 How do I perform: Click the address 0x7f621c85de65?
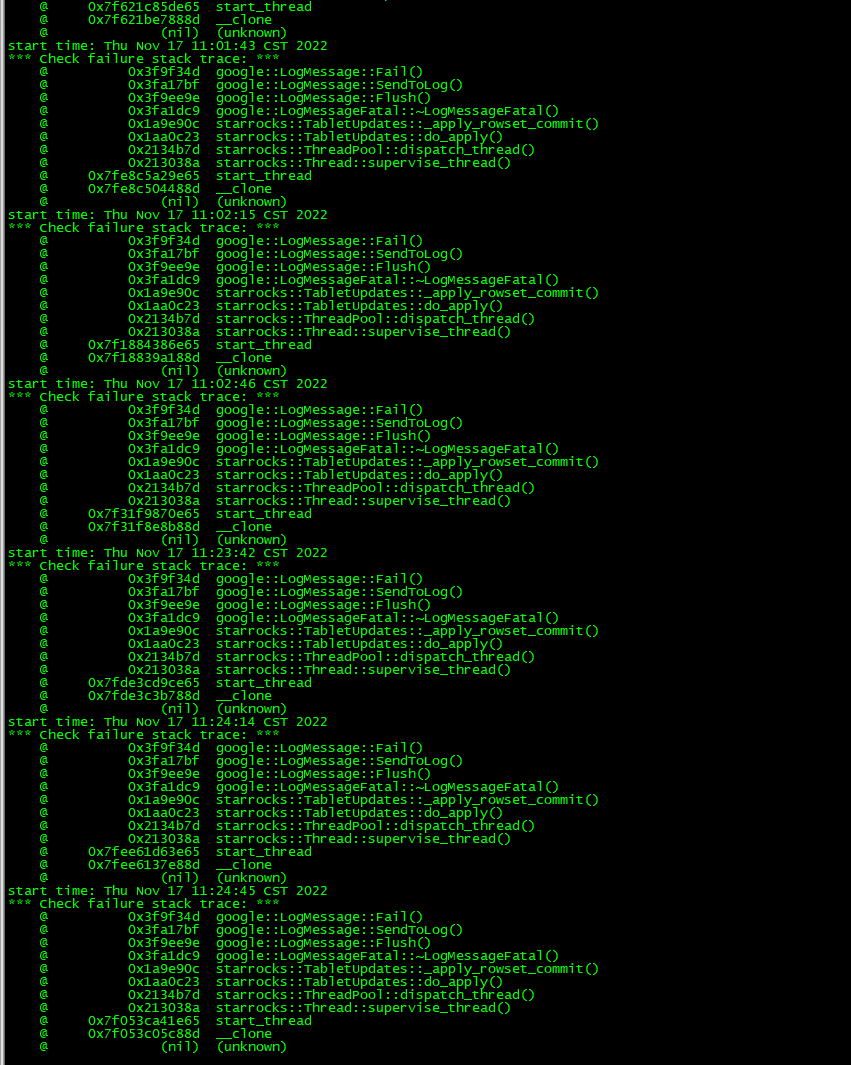[x=144, y=7]
